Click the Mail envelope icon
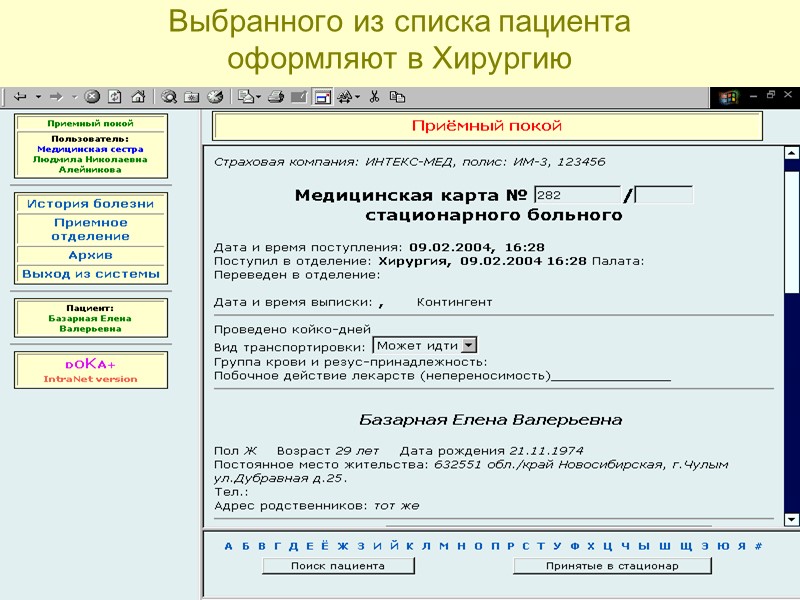 pyautogui.click(x=246, y=96)
